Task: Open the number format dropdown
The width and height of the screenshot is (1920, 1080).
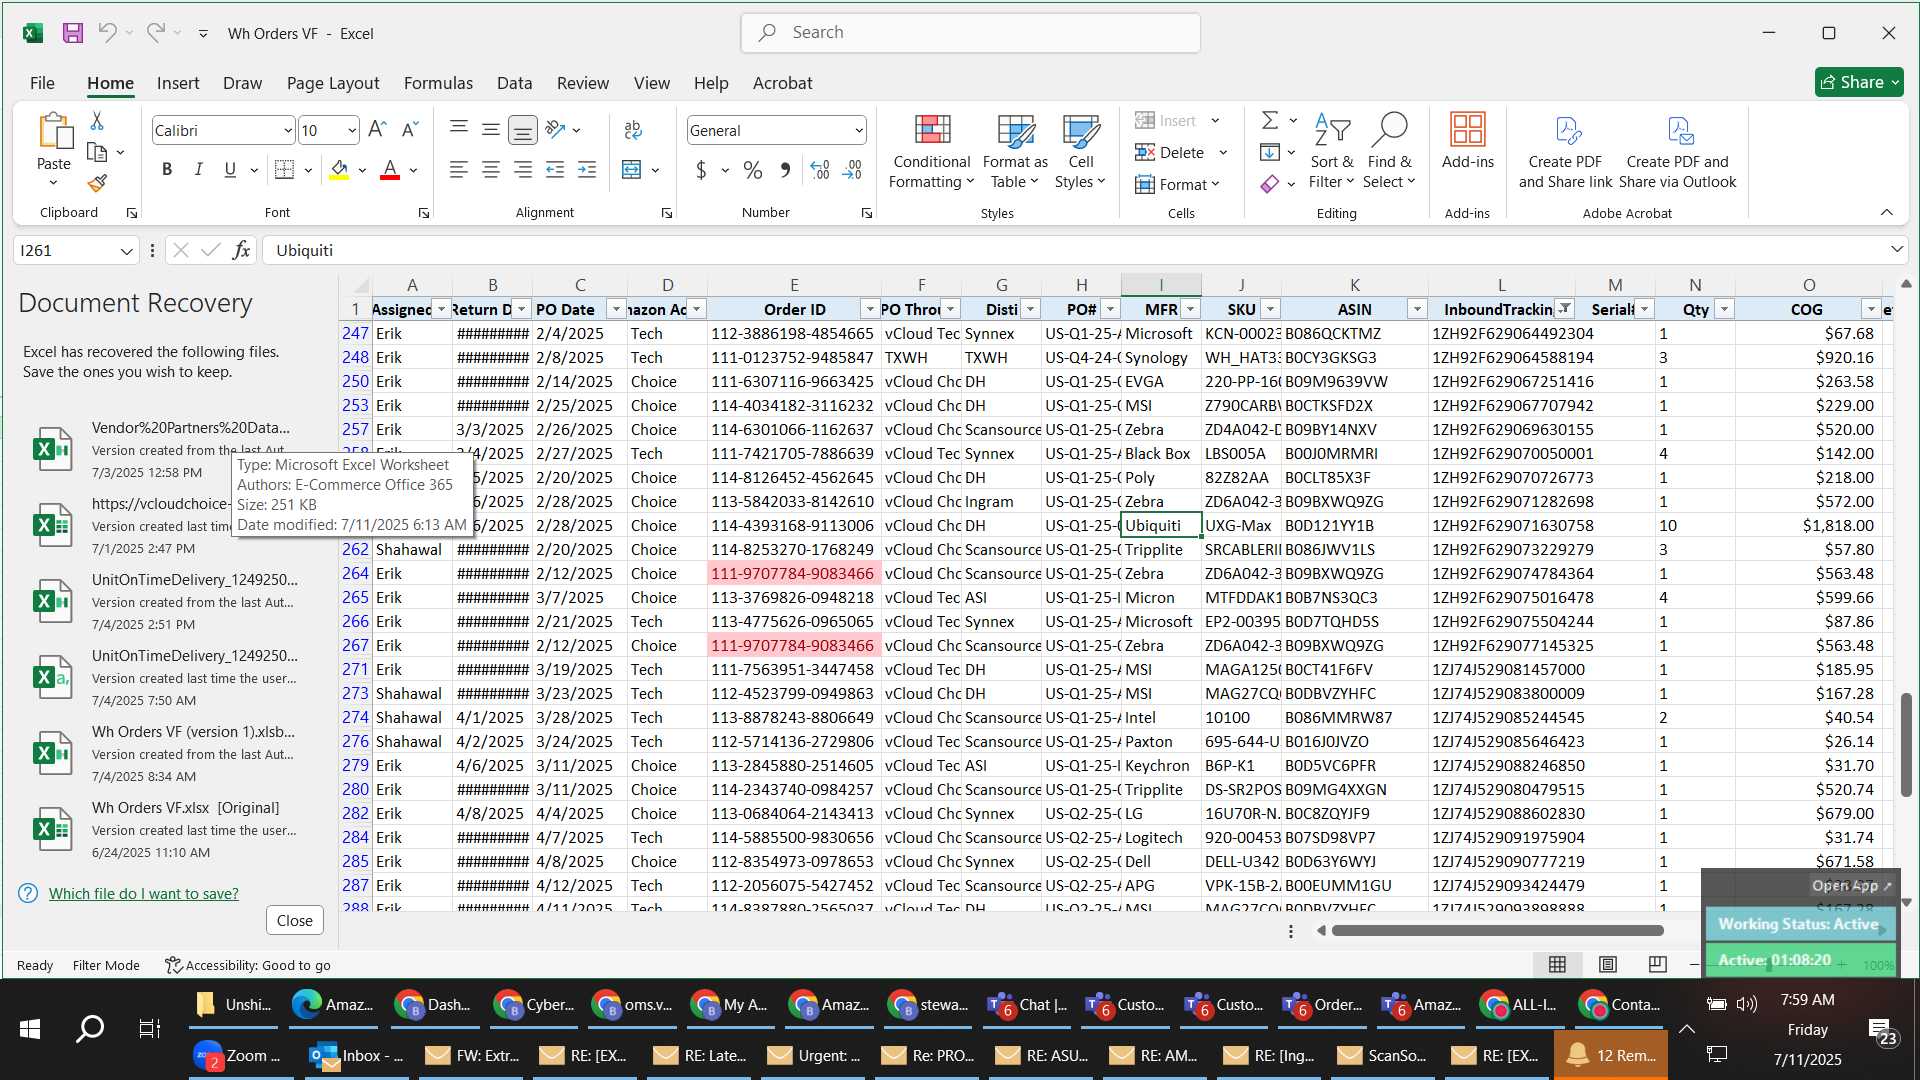Action: point(859,130)
